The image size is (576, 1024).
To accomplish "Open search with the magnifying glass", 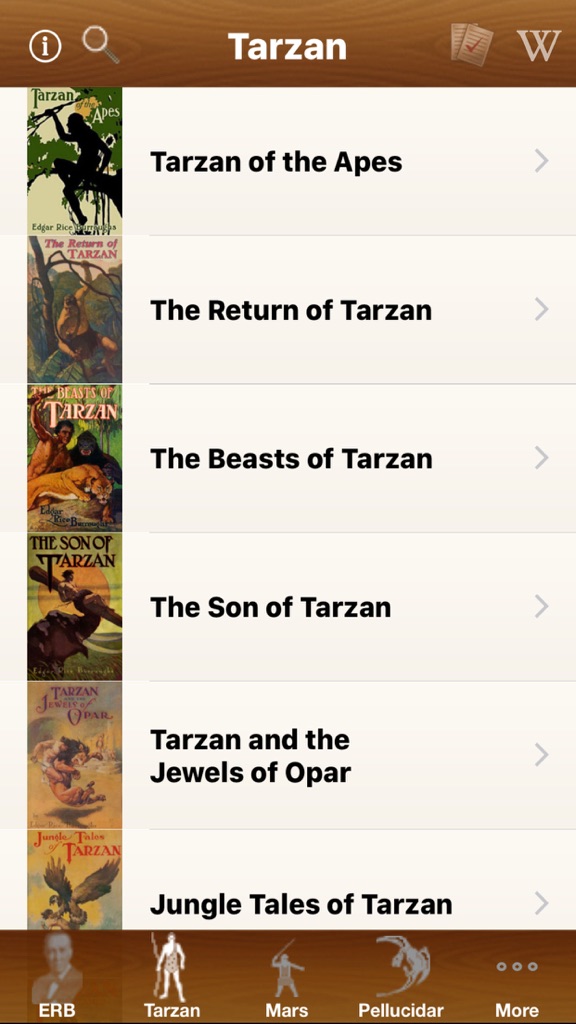I will (x=101, y=44).
